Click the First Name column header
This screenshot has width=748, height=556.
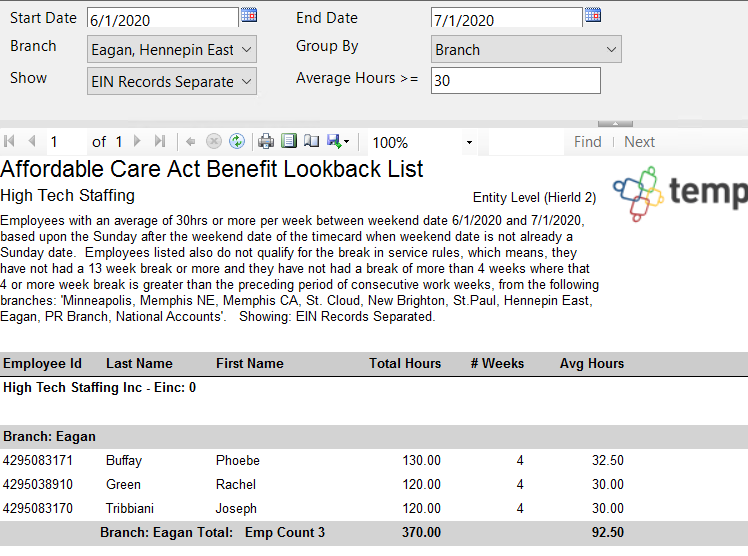pyautogui.click(x=250, y=363)
